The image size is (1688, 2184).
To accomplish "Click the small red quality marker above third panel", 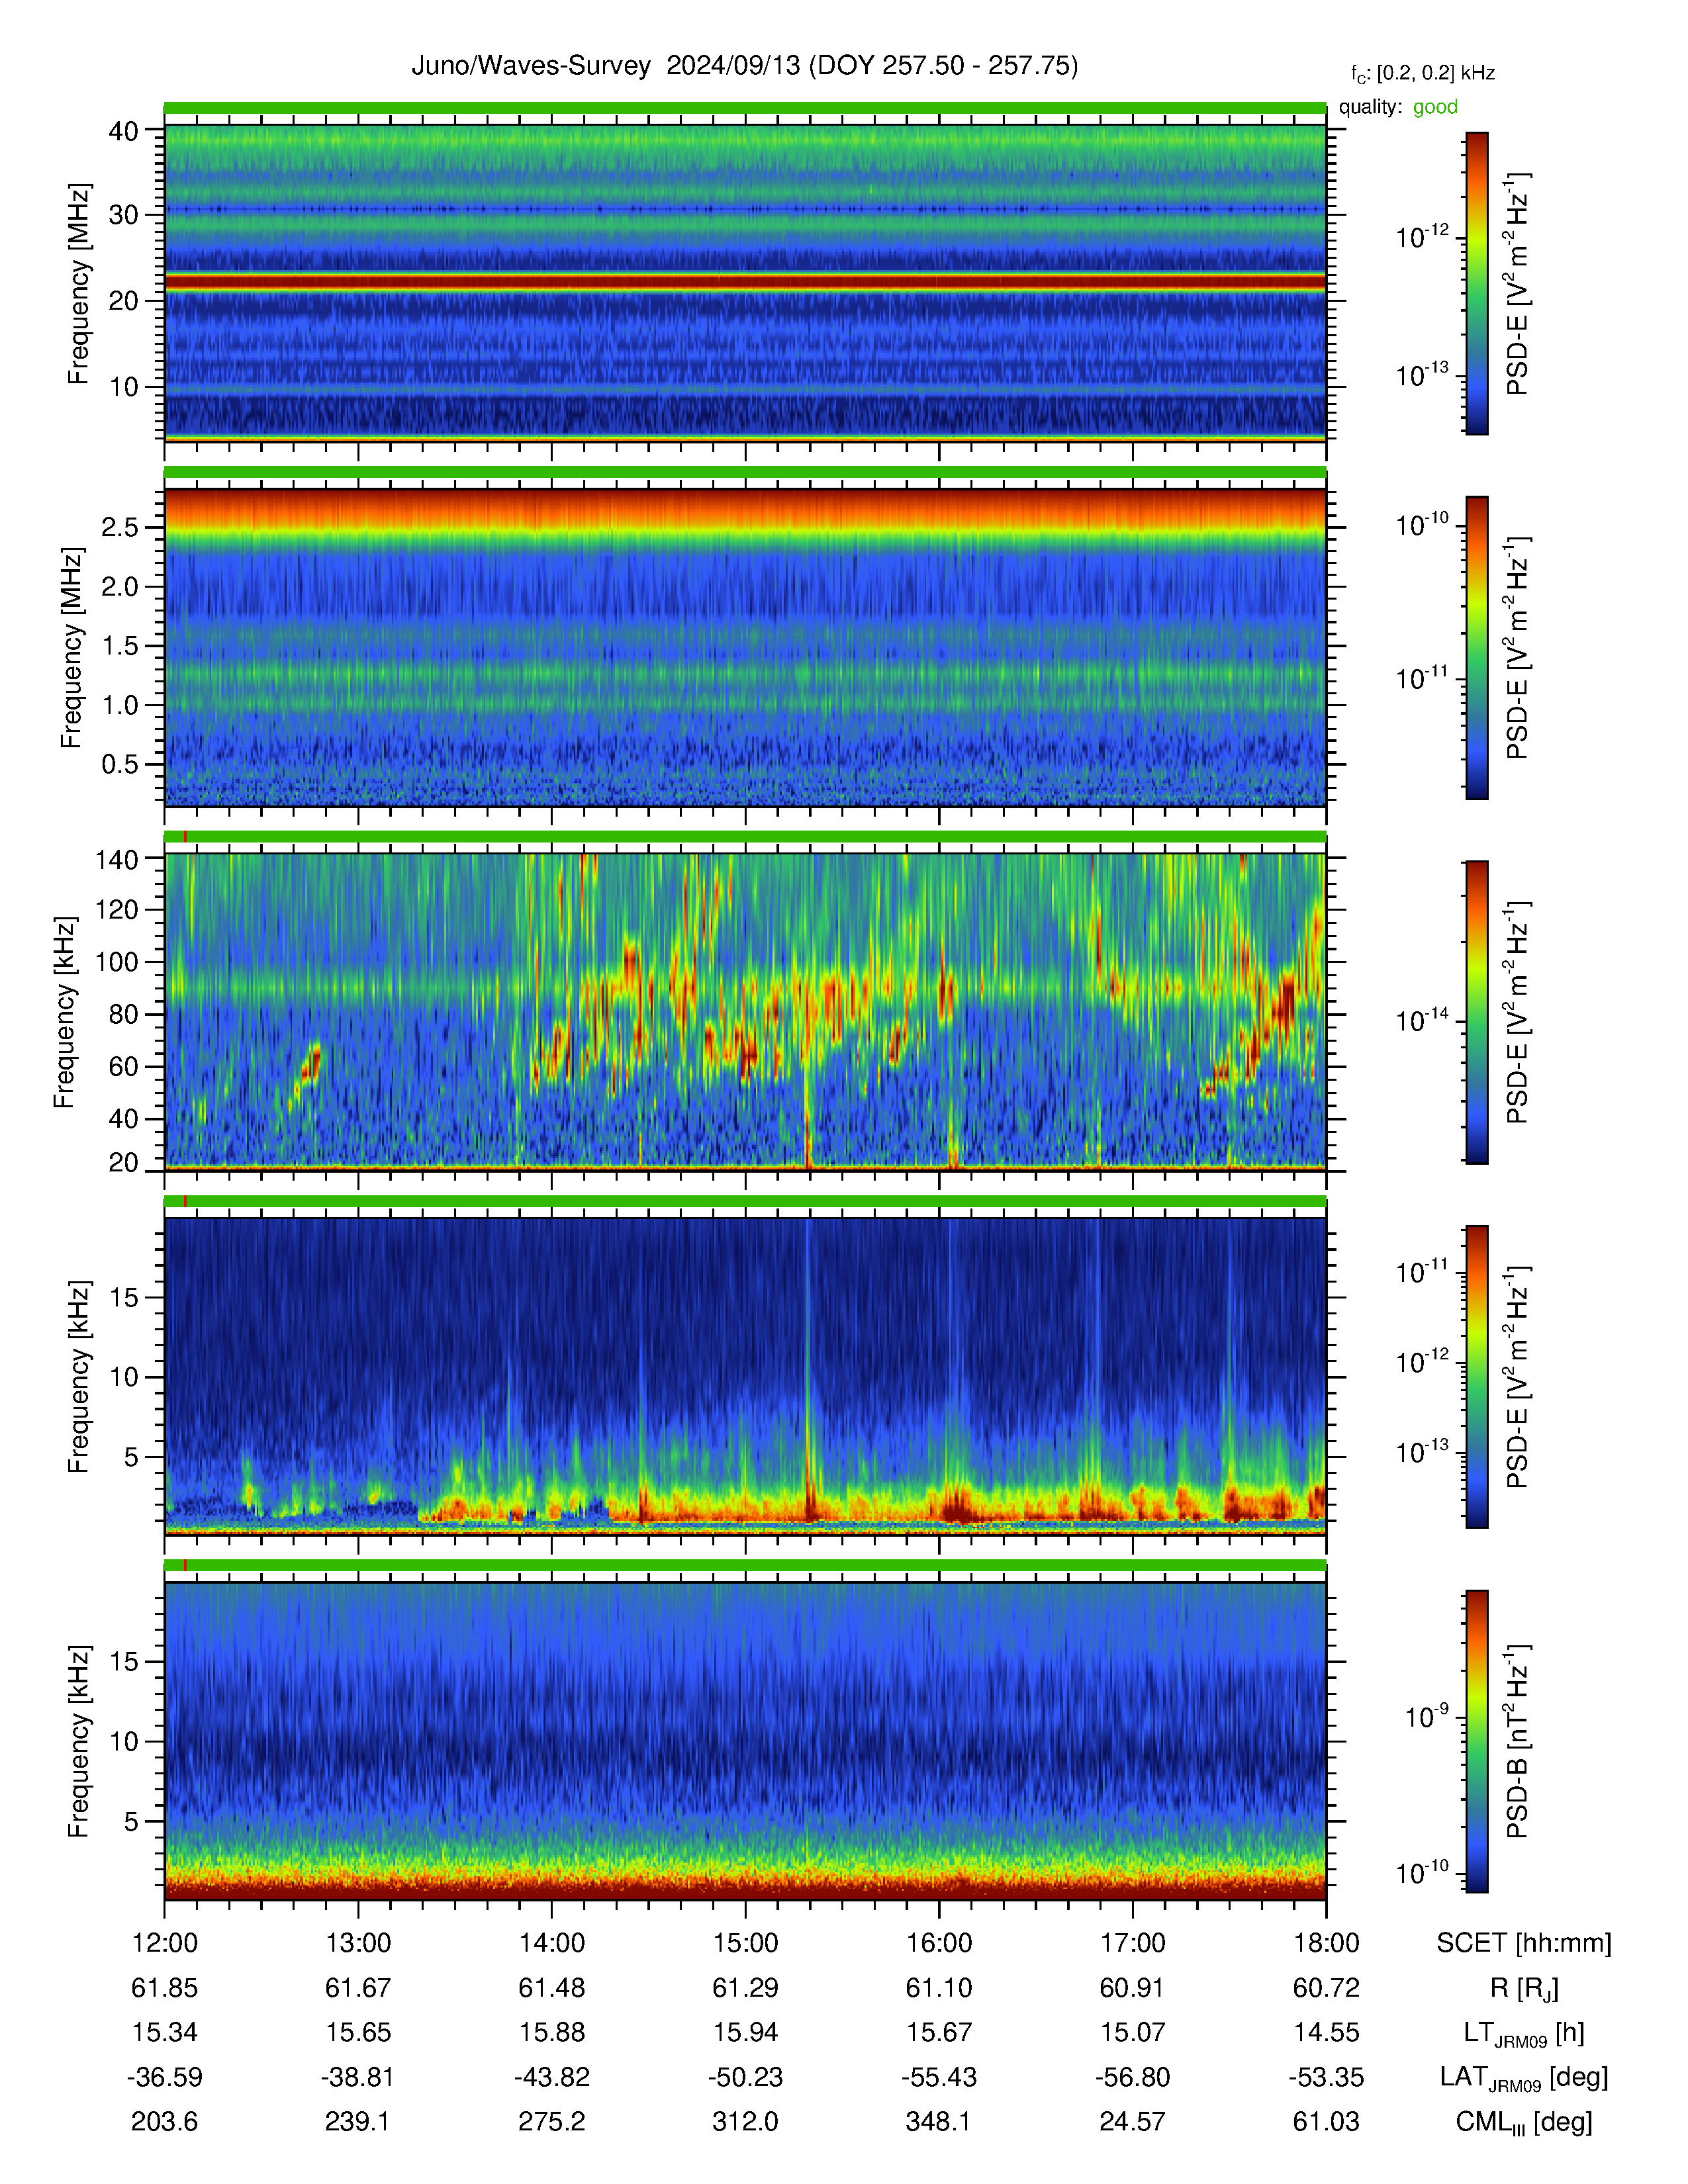I will (x=185, y=837).
